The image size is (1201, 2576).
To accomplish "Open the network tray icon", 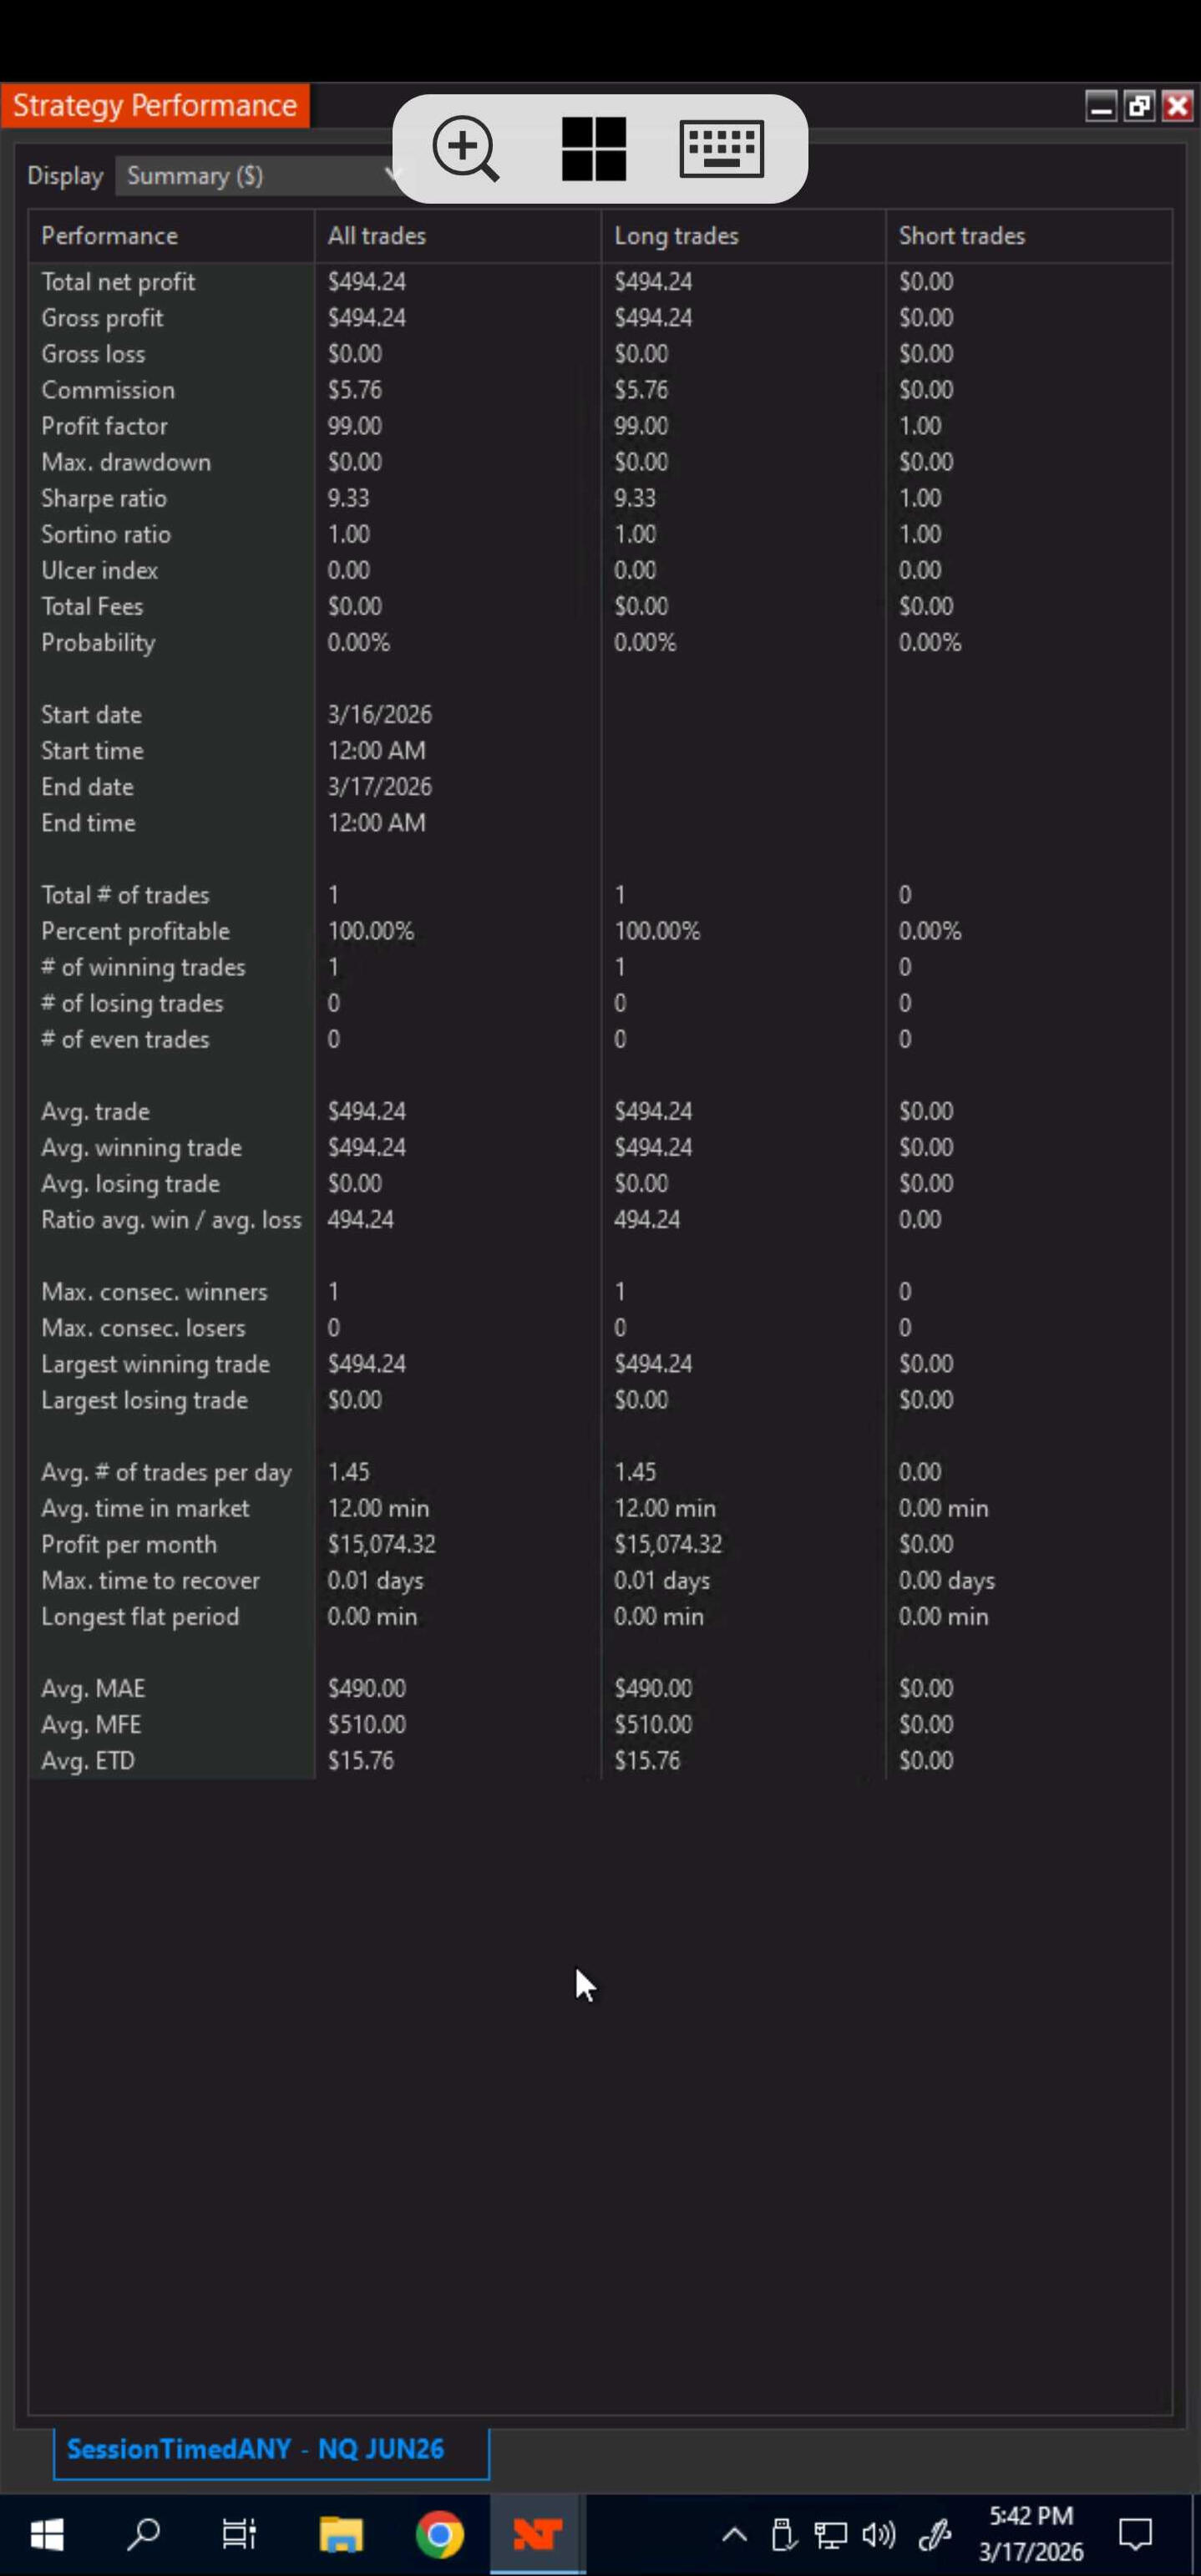I will [x=830, y=2534].
